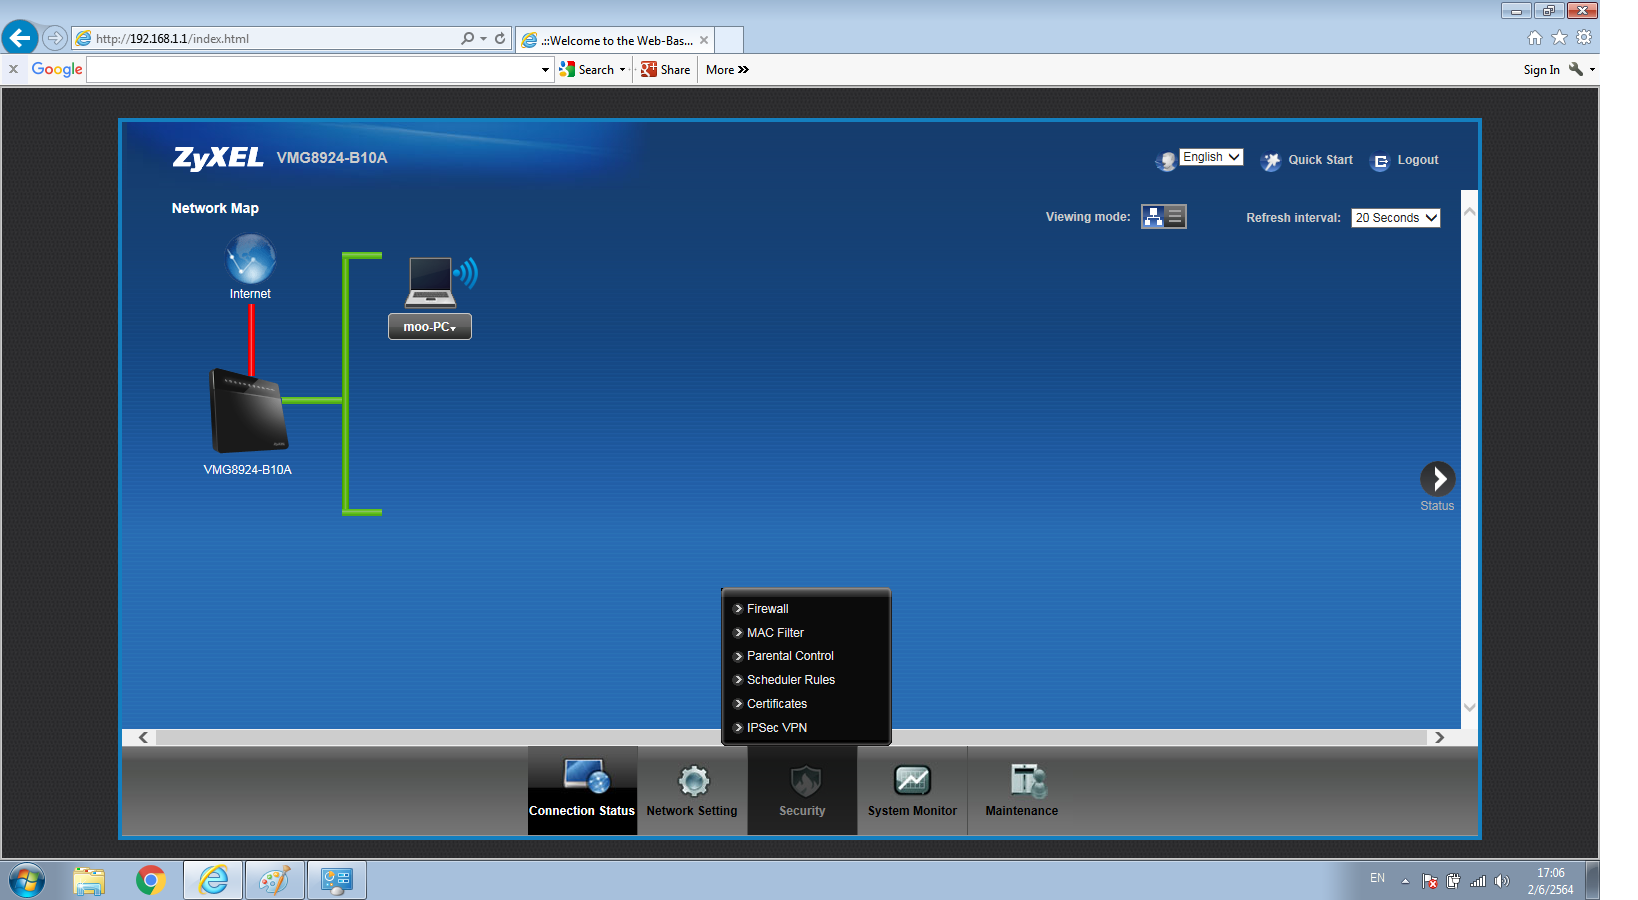Toggle Network Map viewing mode switch

point(1164,217)
